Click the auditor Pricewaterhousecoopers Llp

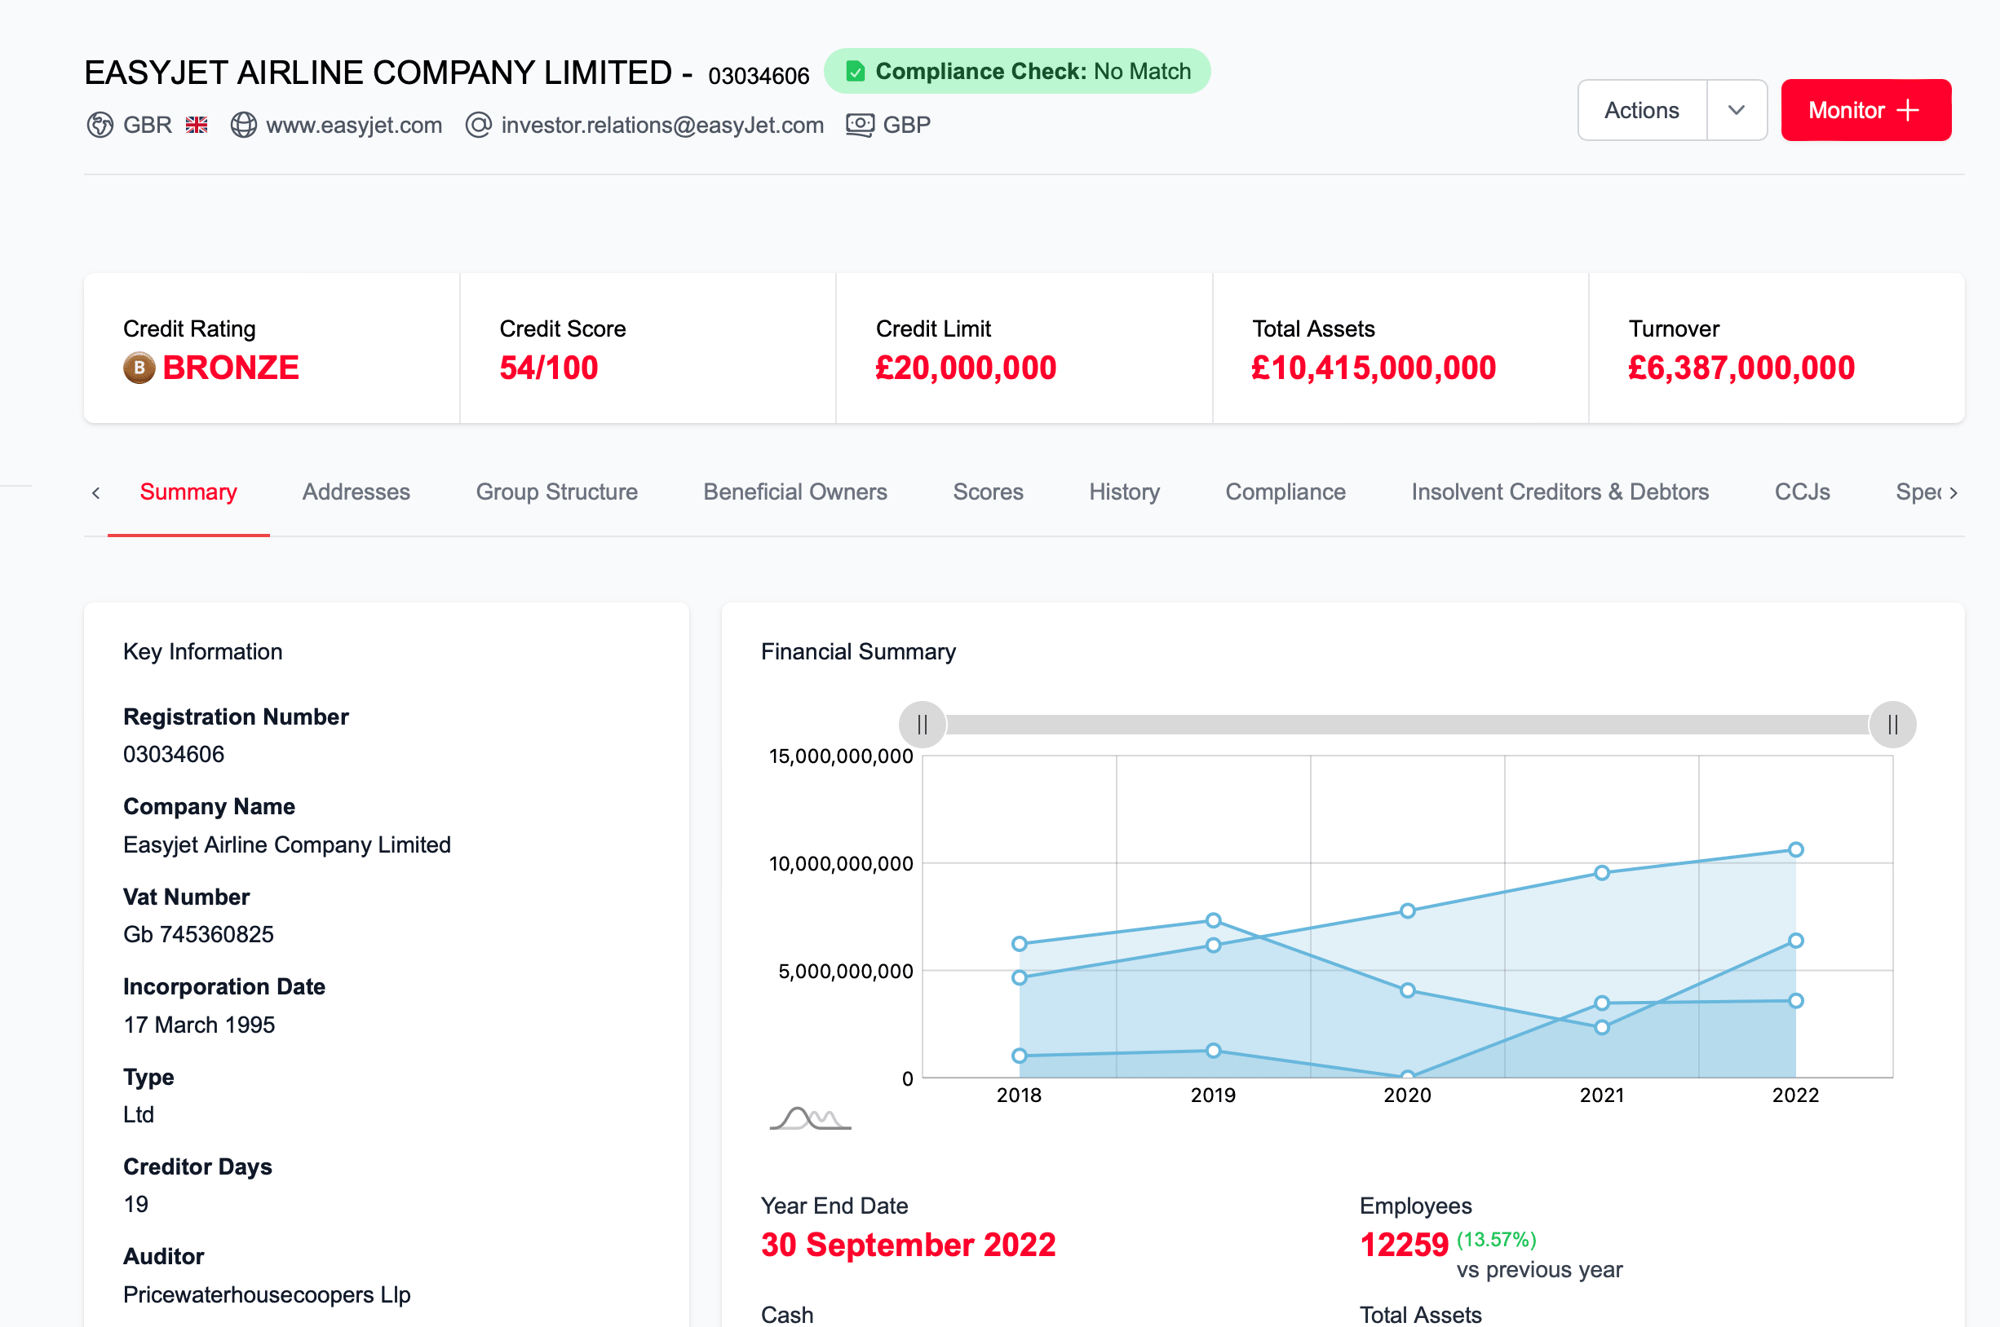pyautogui.click(x=267, y=1294)
